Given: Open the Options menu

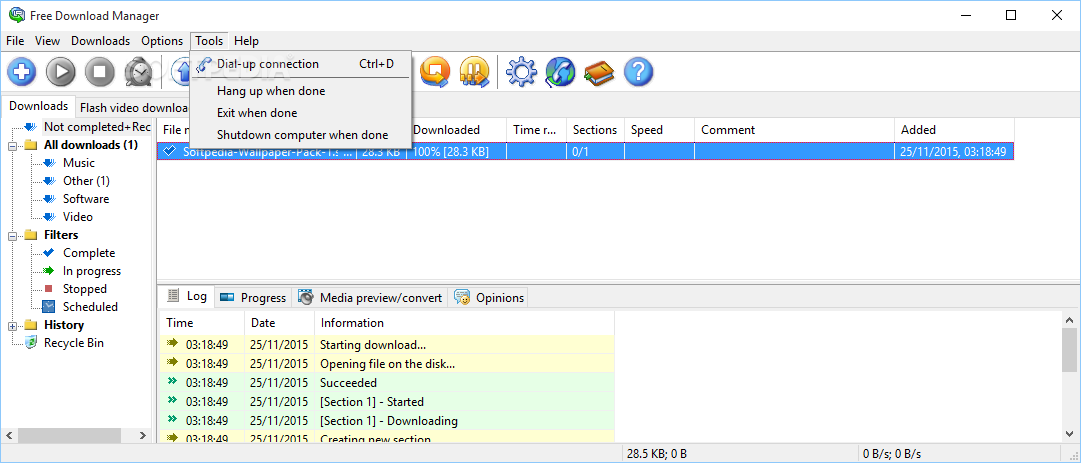Looking at the screenshot, I should coord(162,41).
